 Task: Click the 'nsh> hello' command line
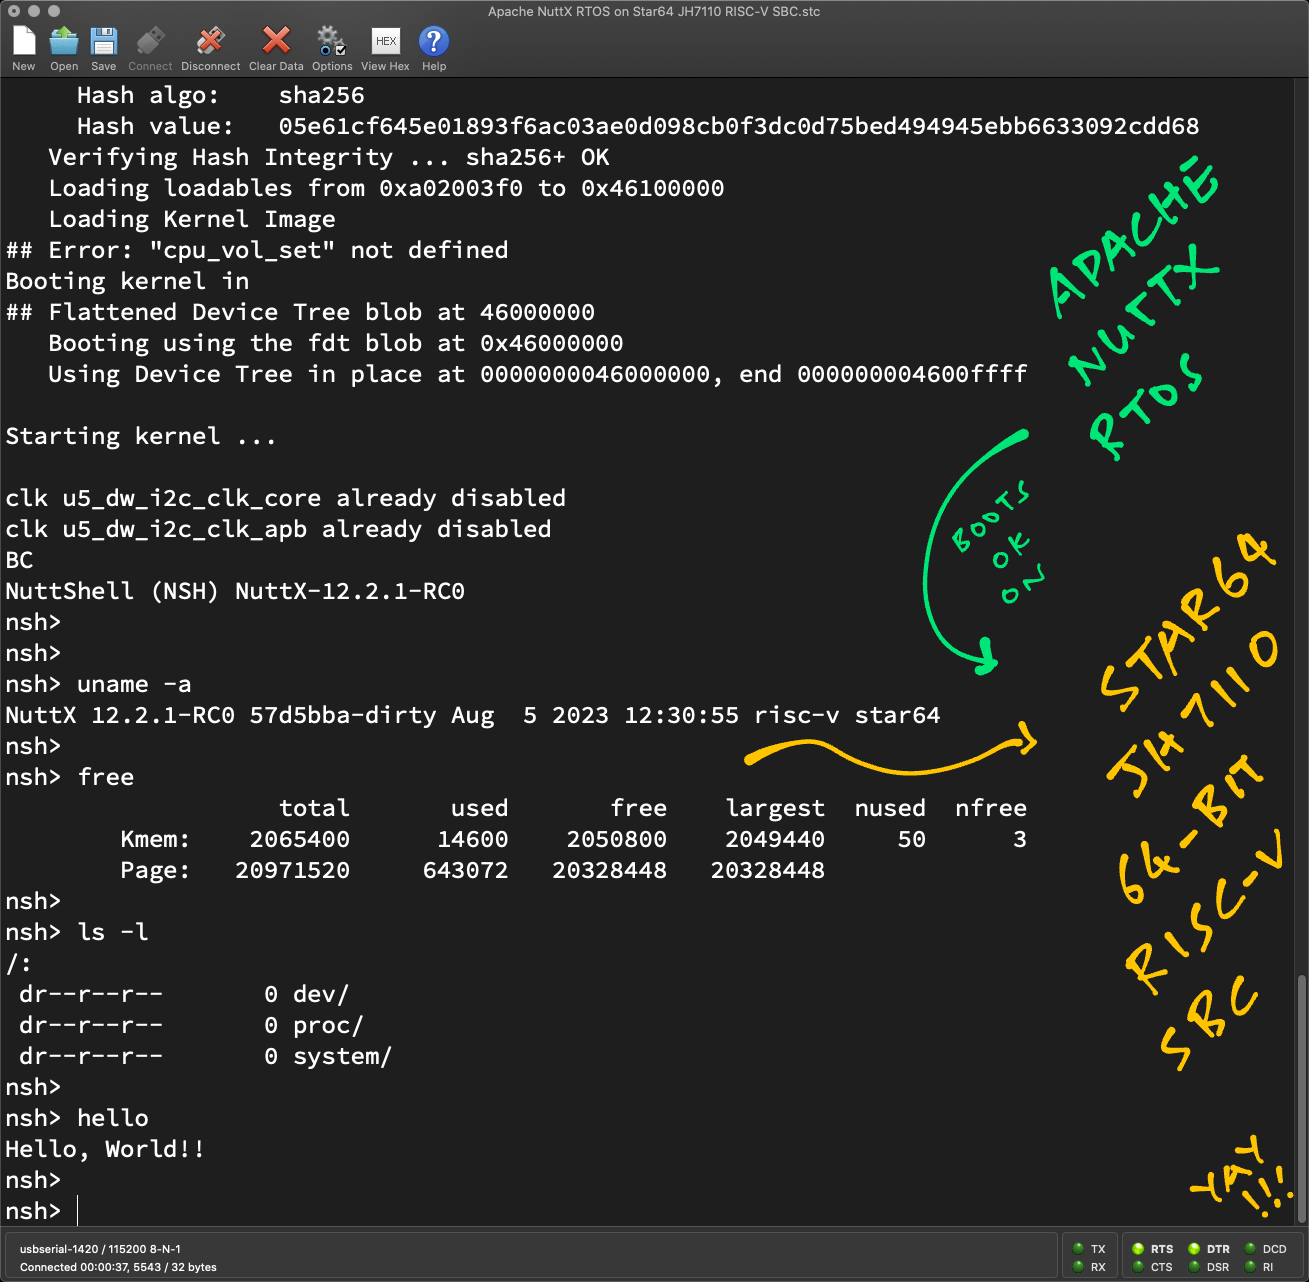(x=77, y=1118)
